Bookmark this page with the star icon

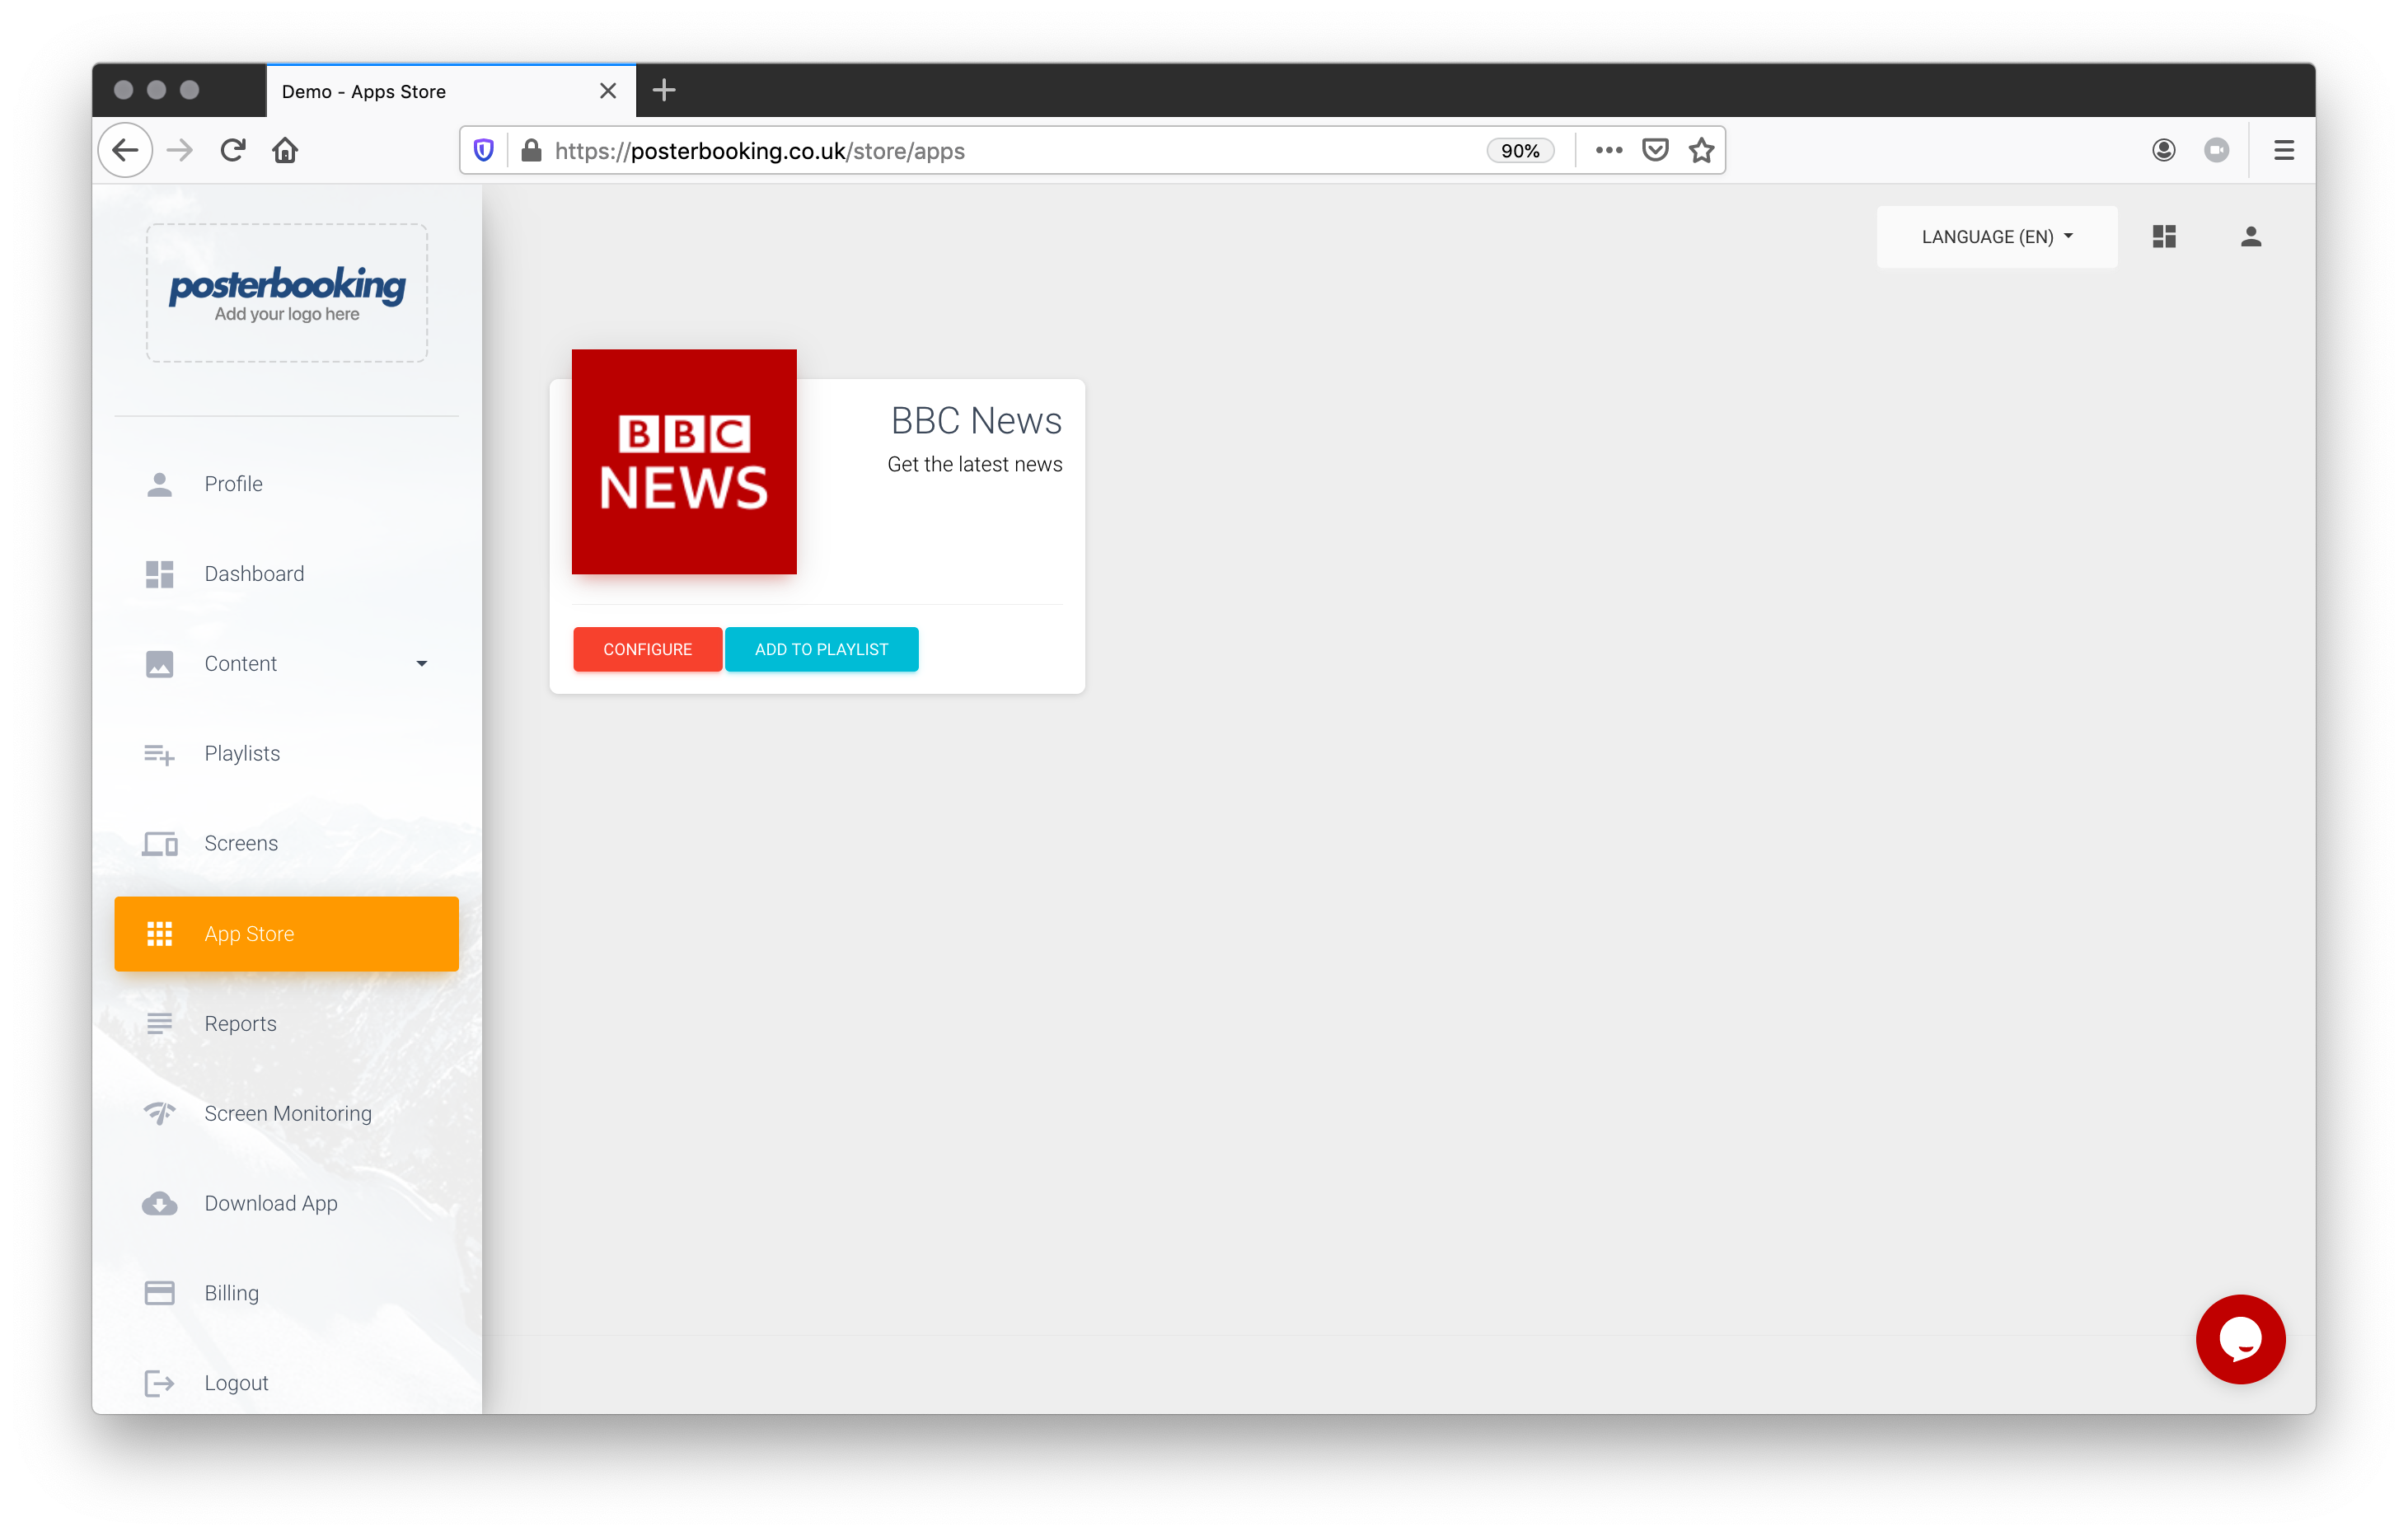coord(1701,150)
